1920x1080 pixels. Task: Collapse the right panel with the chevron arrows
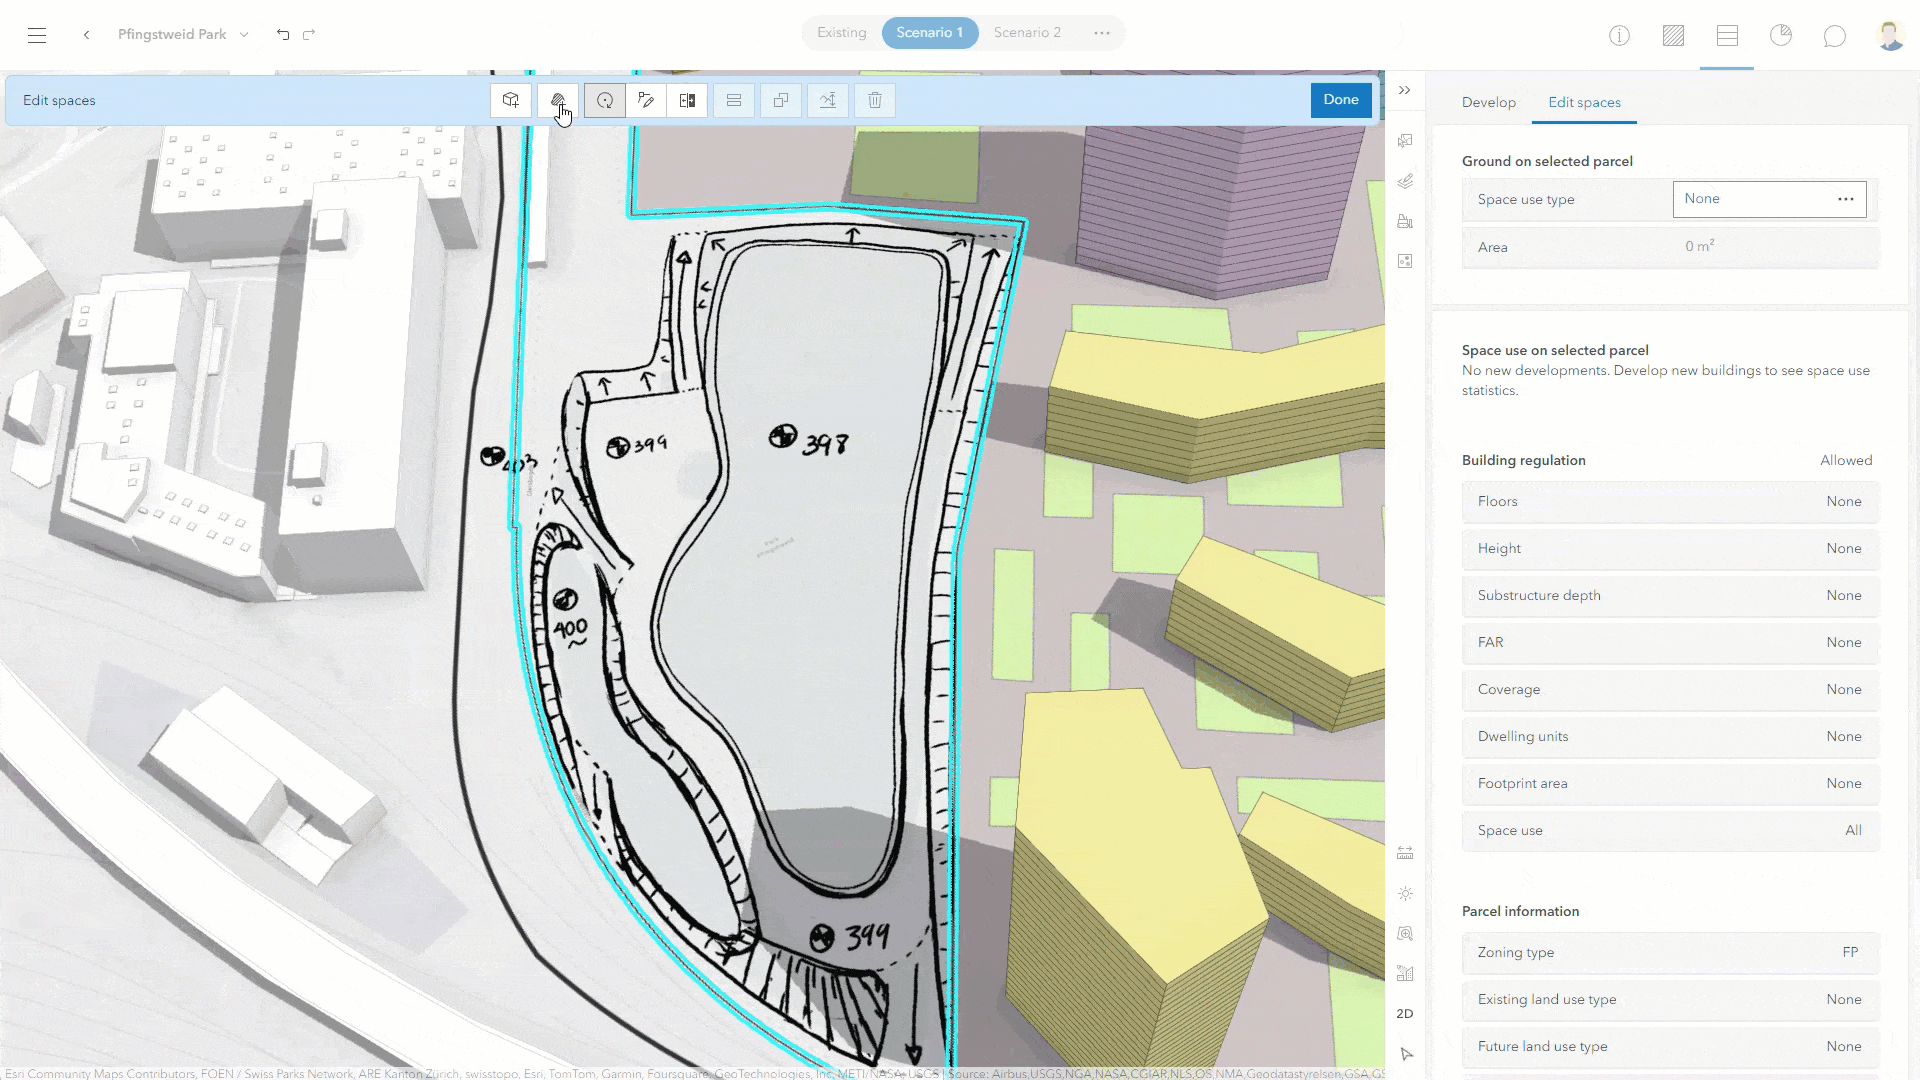coord(1405,90)
